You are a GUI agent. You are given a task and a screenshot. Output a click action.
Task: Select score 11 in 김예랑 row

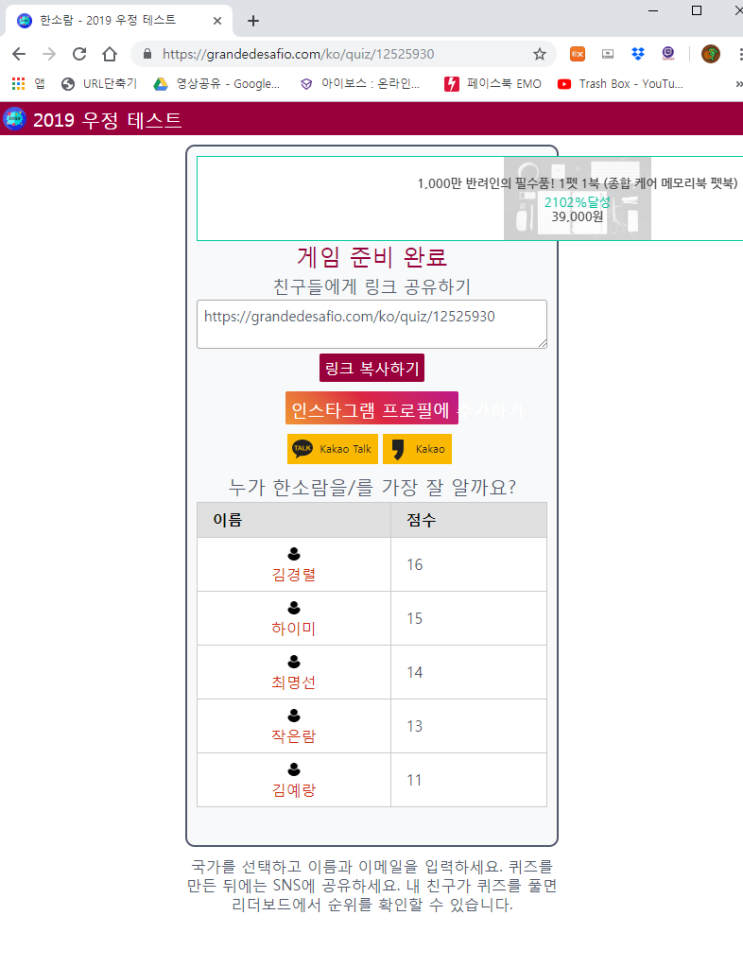[414, 780]
